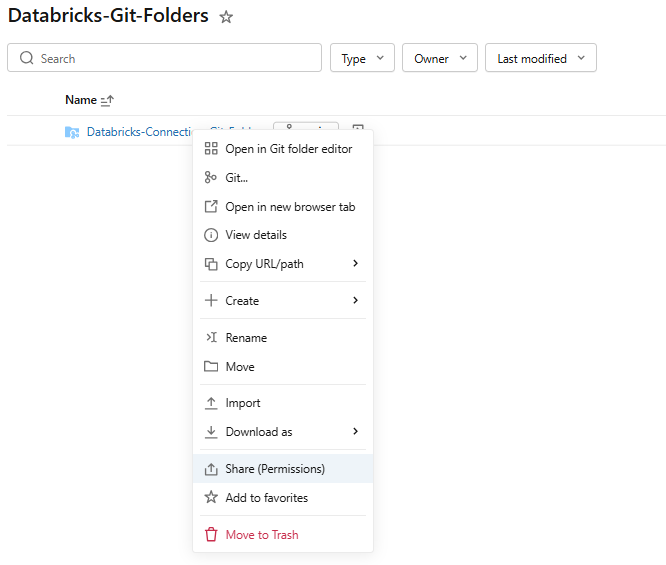
Task: Star the Databricks-Git-Folders title as favorite
Action: (226, 17)
